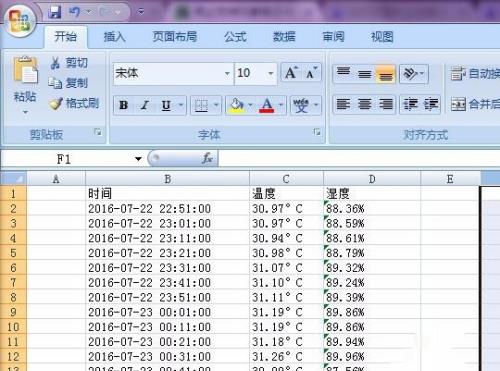Select row 6 header

13,267
